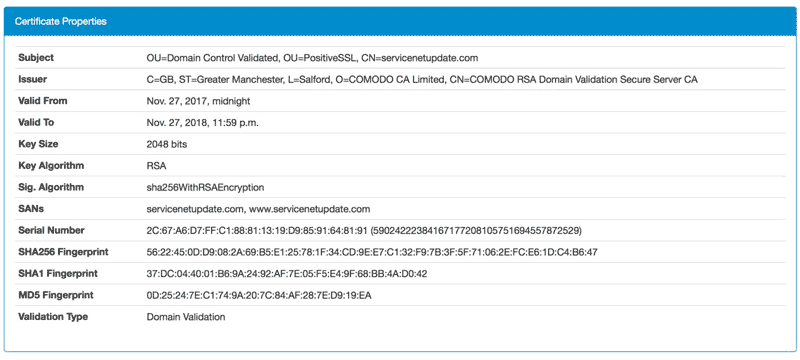This screenshot has height=360, width=800.
Task: Select the Valid To label
Action: point(36,122)
